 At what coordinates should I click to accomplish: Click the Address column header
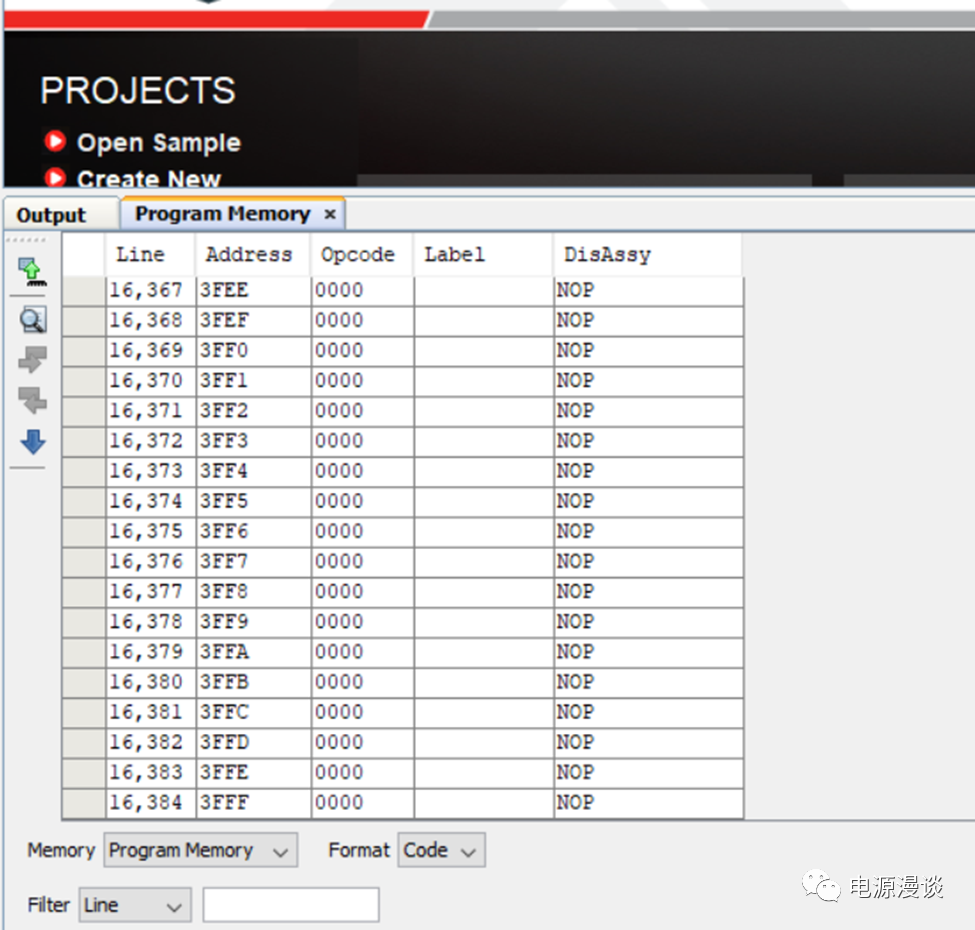[x=249, y=255]
